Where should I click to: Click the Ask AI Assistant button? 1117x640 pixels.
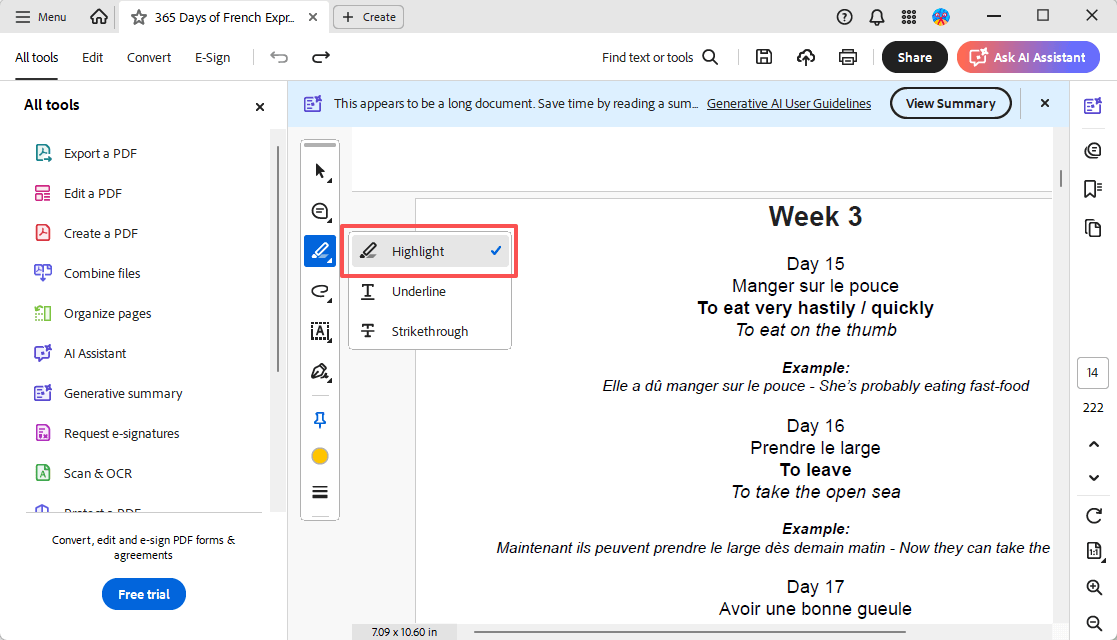1028,57
